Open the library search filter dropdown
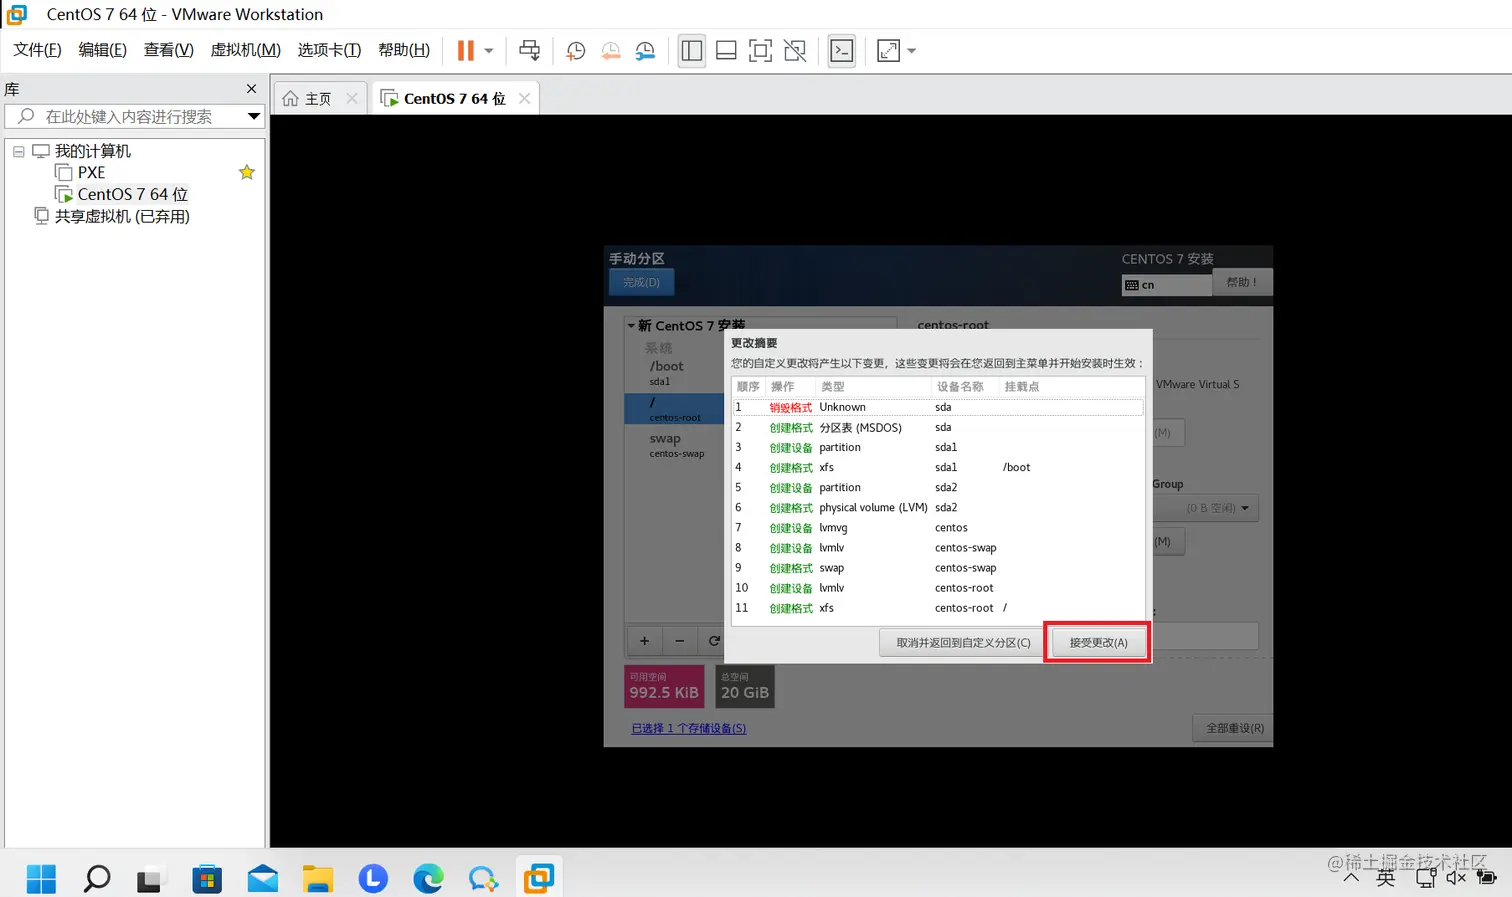 click(254, 117)
